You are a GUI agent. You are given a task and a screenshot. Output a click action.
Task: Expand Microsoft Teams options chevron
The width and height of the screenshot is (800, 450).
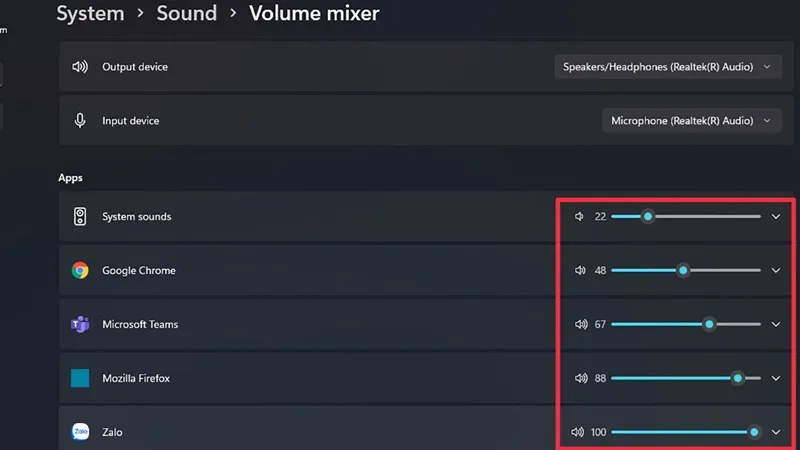pyautogui.click(x=776, y=324)
